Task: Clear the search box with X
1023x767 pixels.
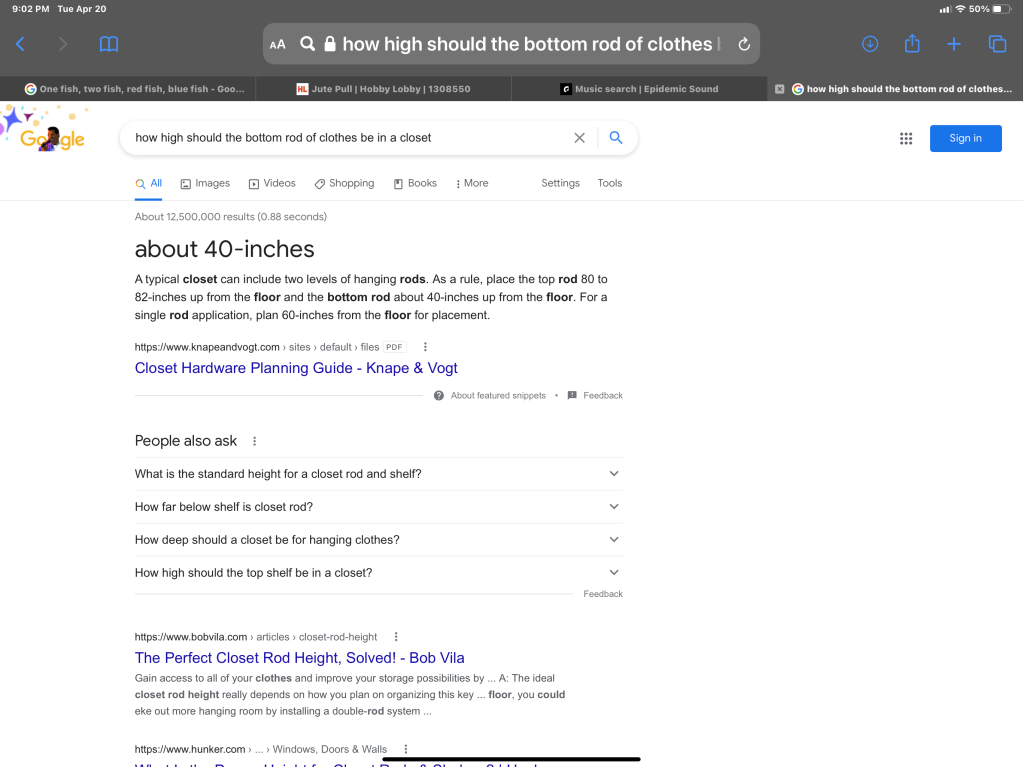Action: [579, 138]
